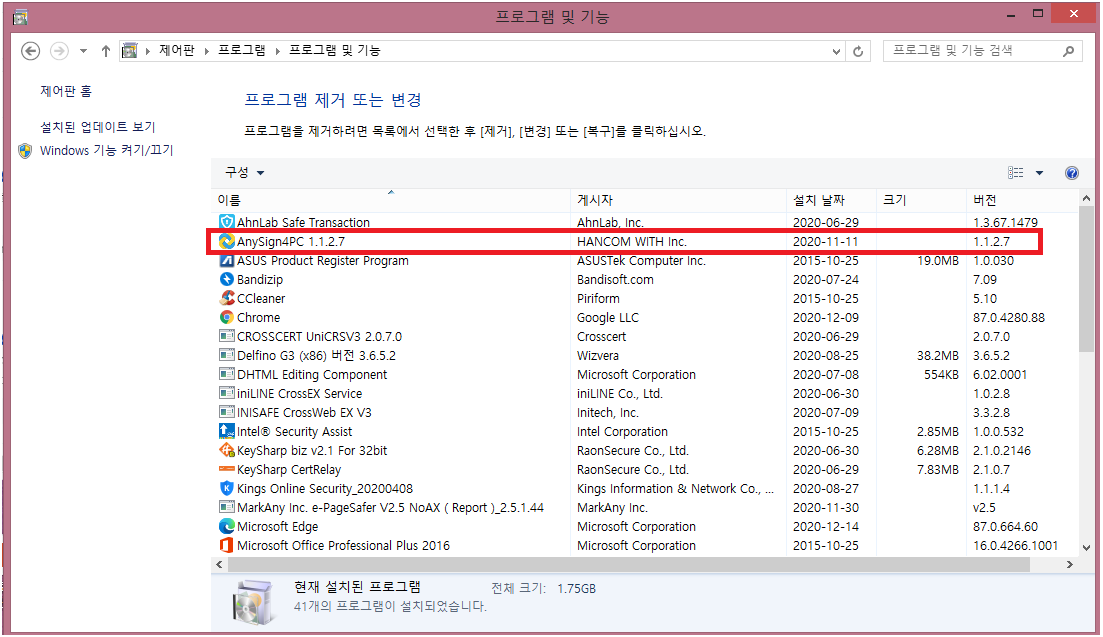Click the 프로그램 breadcrumb
The image size is (1103, 637).
242,51
